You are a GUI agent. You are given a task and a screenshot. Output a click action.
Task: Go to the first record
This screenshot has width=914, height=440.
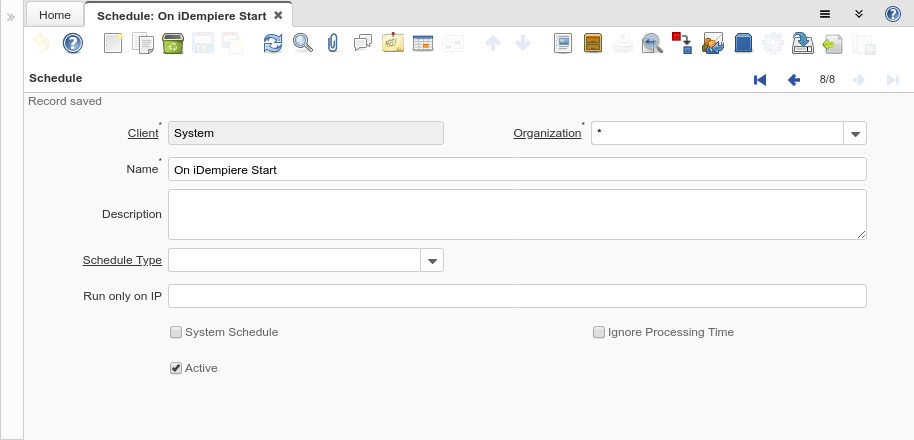click(x=760, y=80)
